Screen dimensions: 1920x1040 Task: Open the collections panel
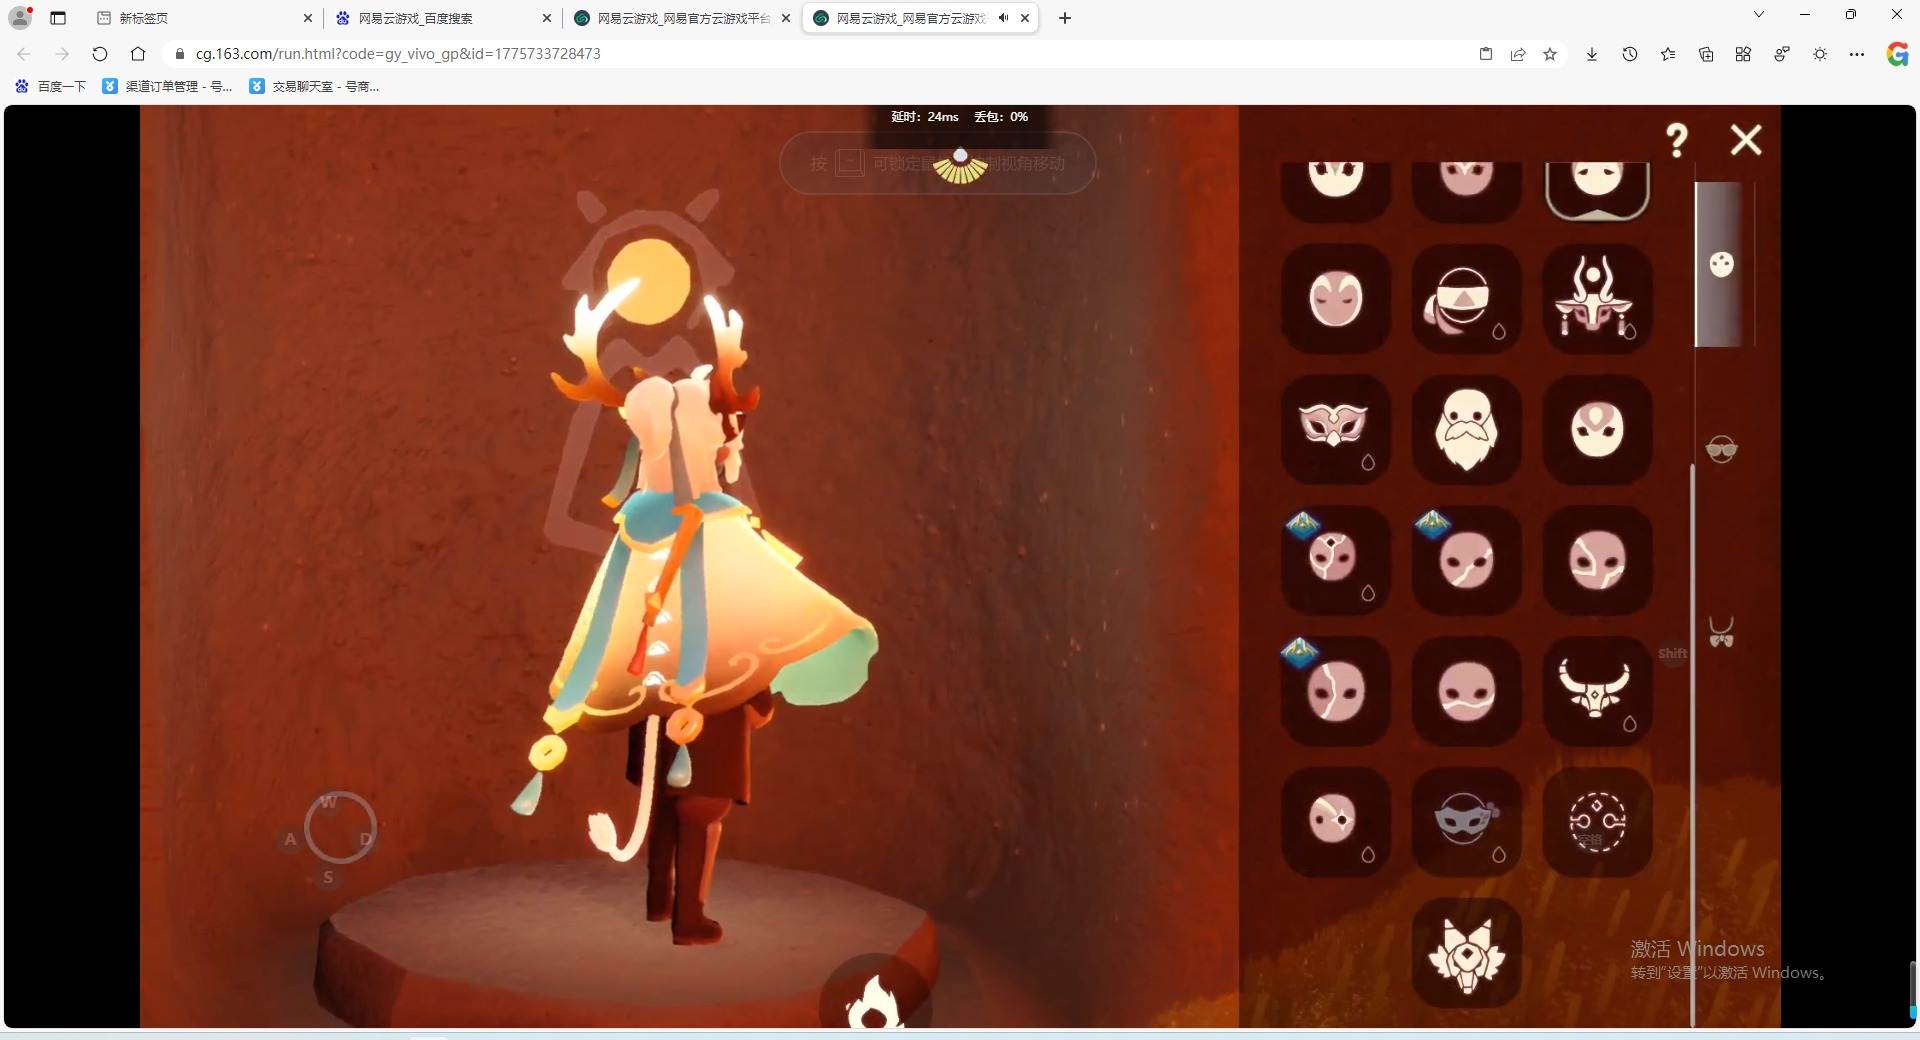[1706, 54]
